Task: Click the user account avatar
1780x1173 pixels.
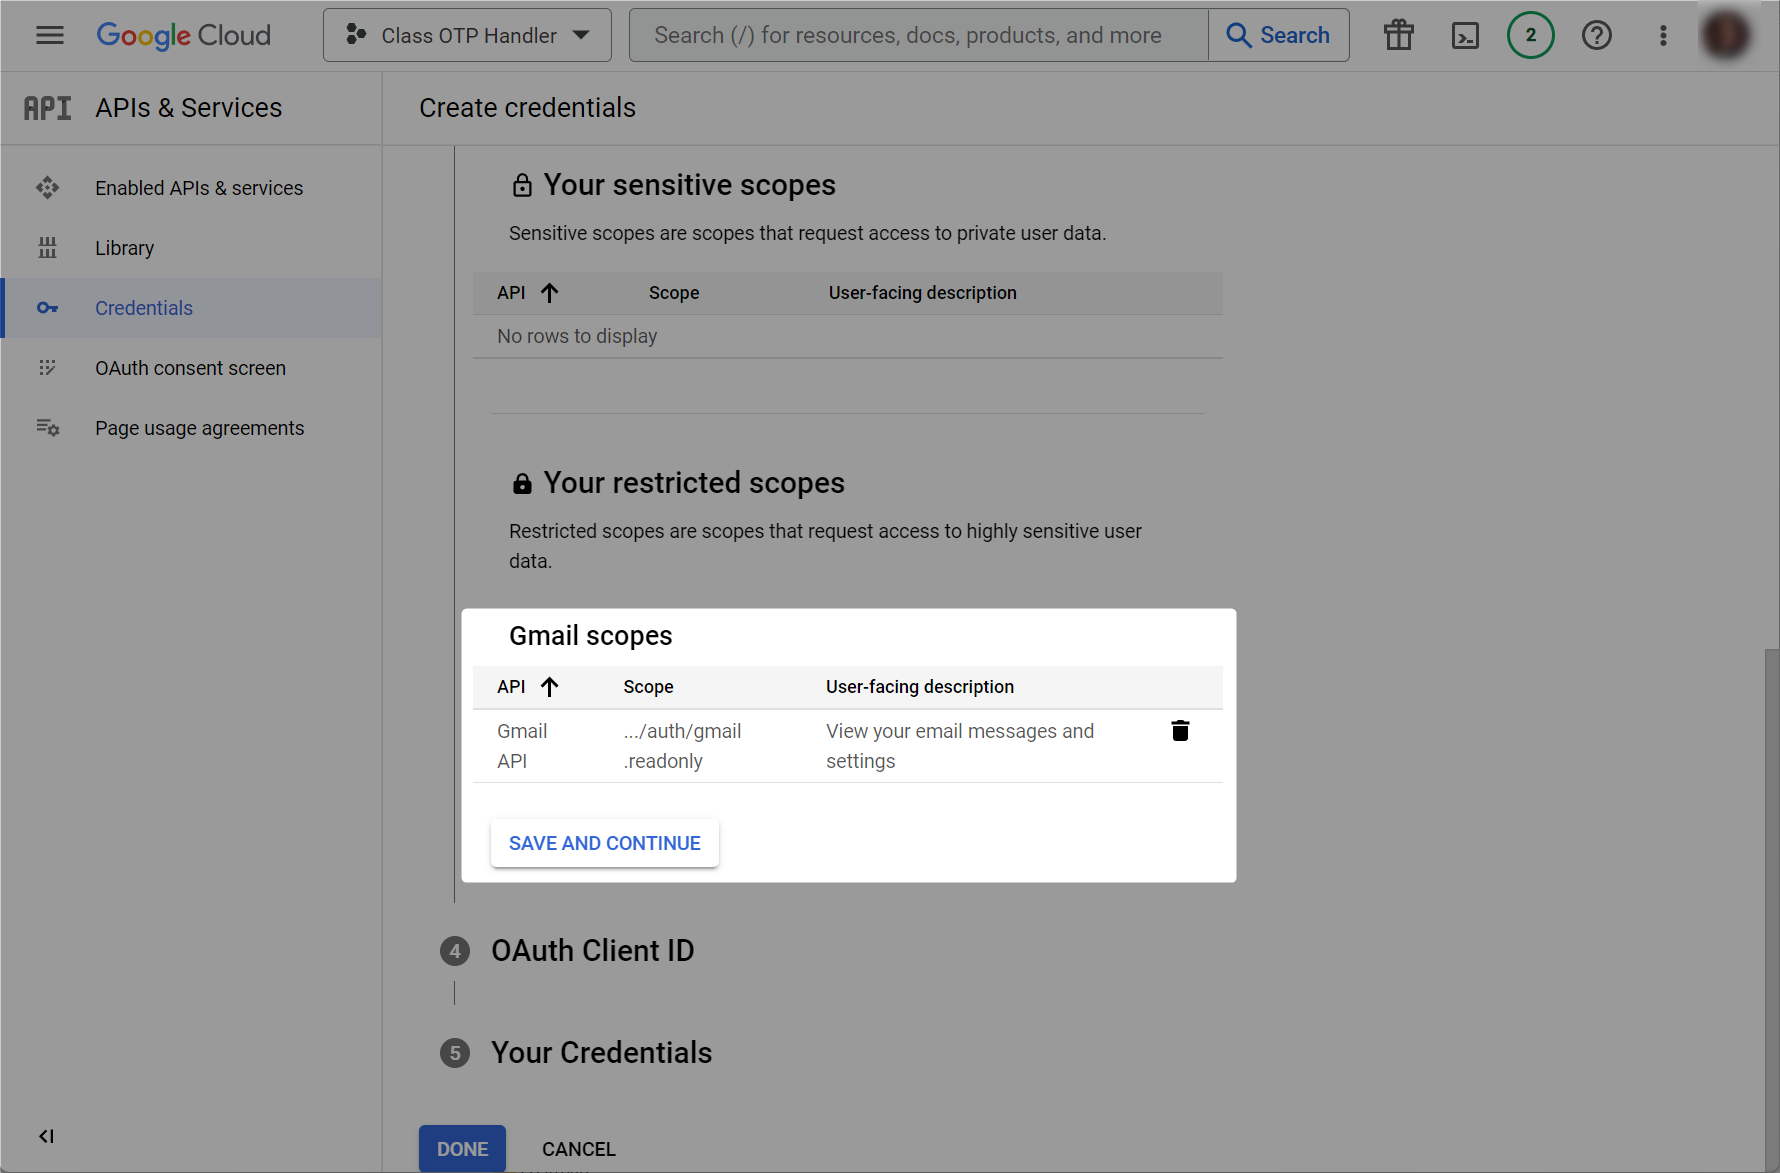Action: coord(1726,35)
